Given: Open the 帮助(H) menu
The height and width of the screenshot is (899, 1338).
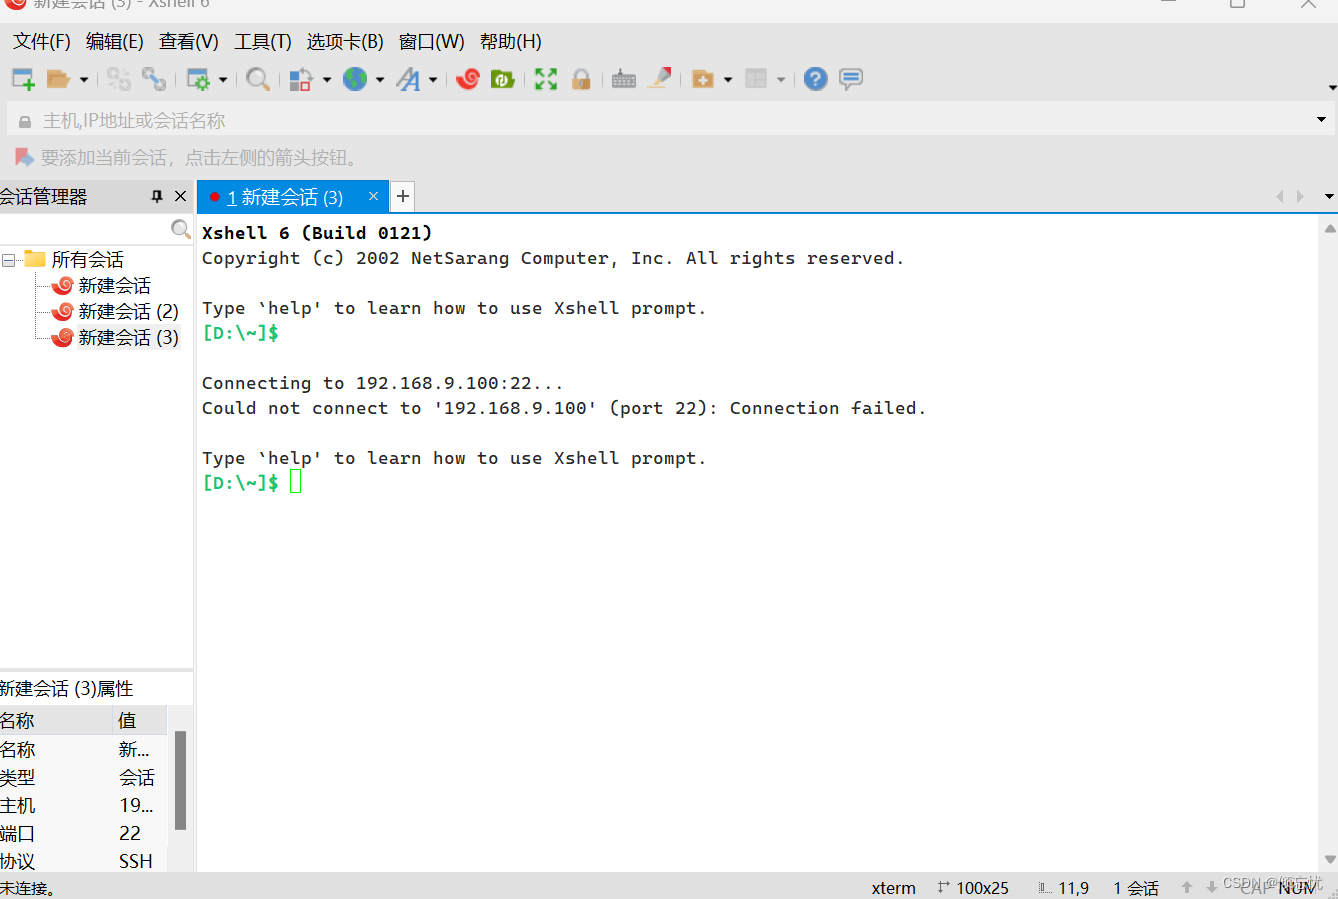Looking at the screenshot, I should pyautogui.click(x=510, y=41).
